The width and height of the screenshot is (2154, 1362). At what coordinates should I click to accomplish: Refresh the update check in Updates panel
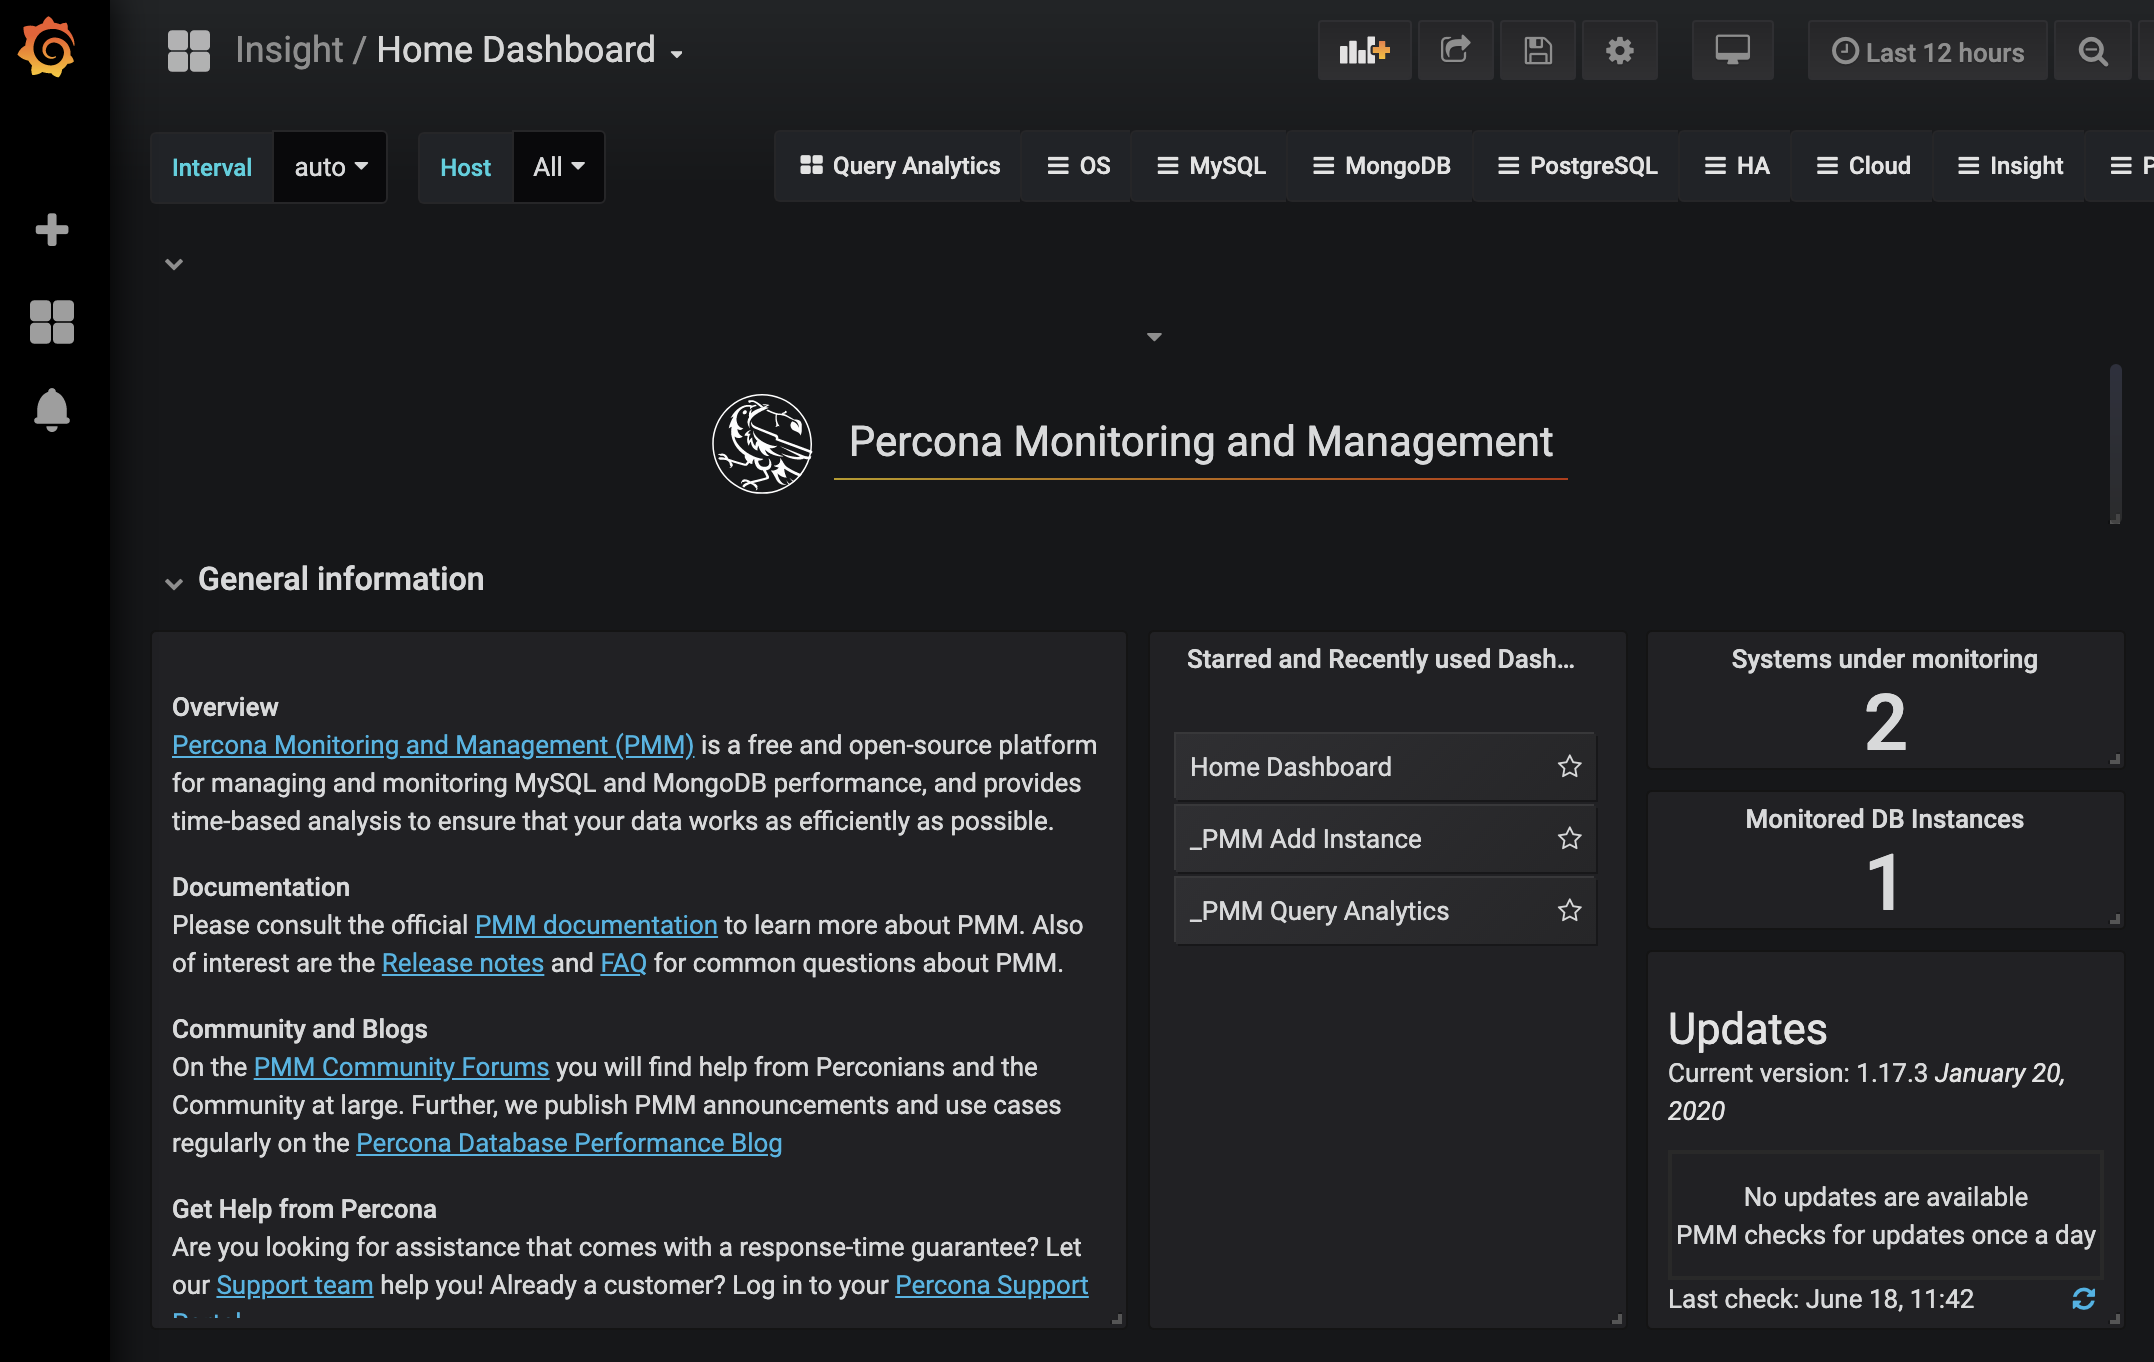(x=2083, y=1299)
